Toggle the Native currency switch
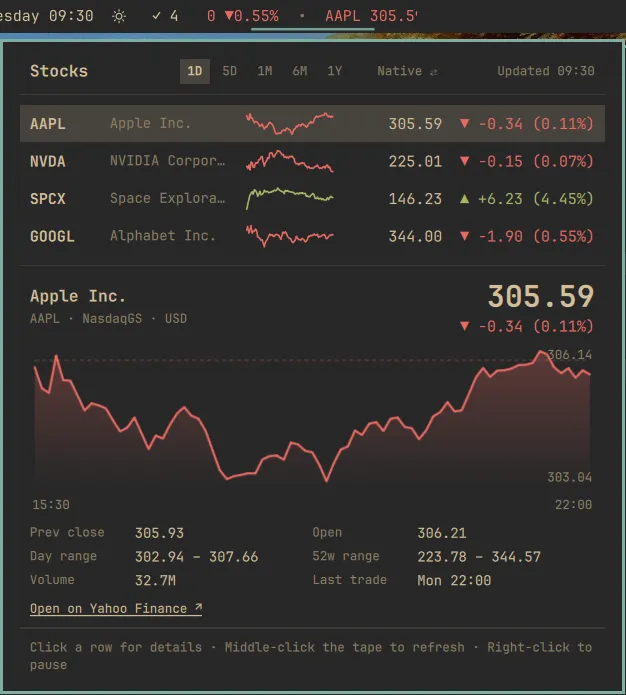This screenshot has height=695, width=626. click(407, 71)
